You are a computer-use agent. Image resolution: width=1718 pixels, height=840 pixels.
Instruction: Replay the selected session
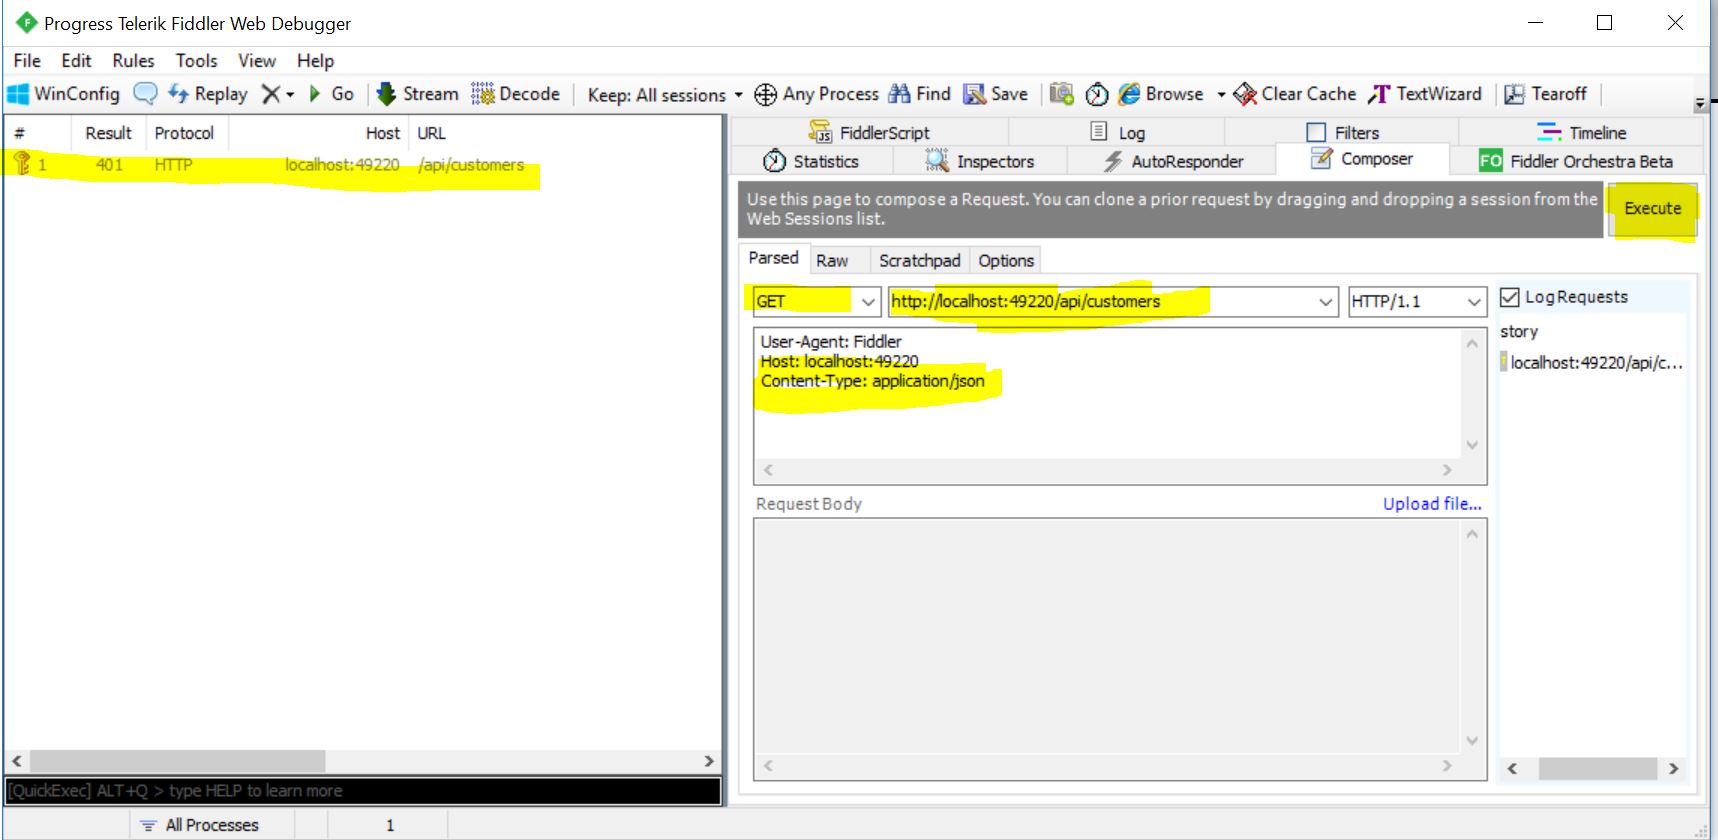coord(208,94)
